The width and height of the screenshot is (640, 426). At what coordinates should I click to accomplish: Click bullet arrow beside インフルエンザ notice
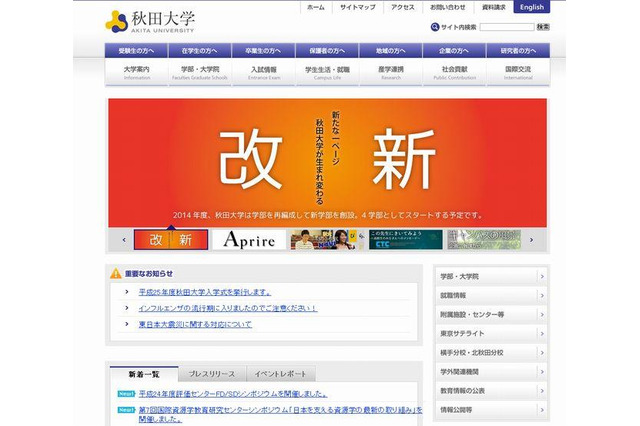(127, 308)
